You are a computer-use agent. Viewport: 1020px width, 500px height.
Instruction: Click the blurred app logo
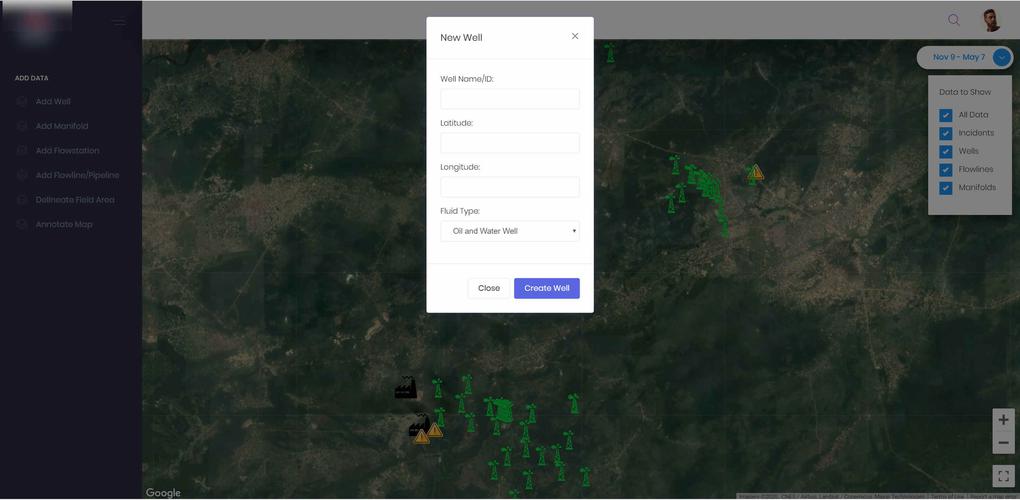(36, 22)
